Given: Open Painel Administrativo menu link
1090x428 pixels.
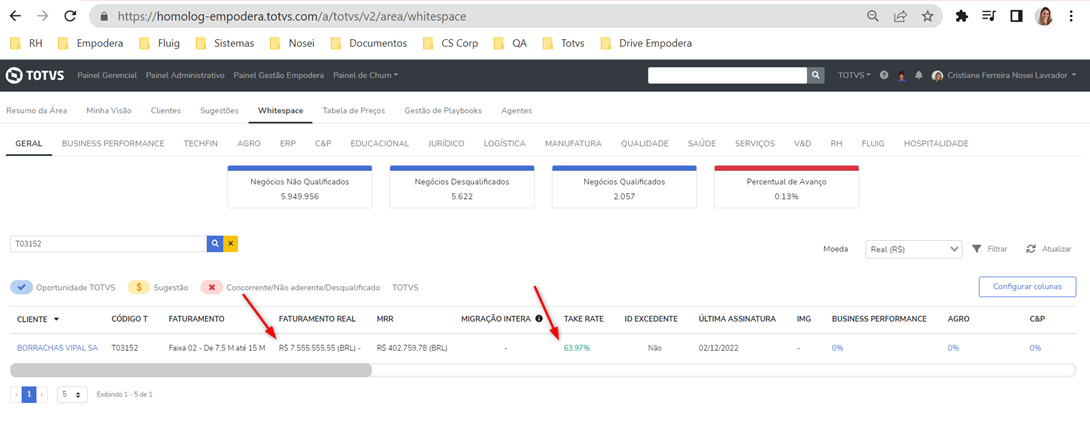Looking at the screenshot, I should tap(185, 75).
